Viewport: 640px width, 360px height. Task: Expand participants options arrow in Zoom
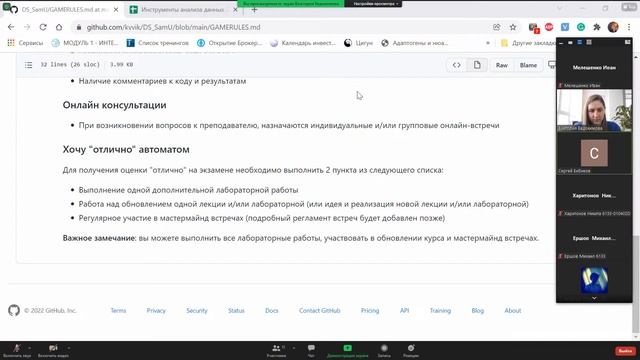[x=293, y=348]
